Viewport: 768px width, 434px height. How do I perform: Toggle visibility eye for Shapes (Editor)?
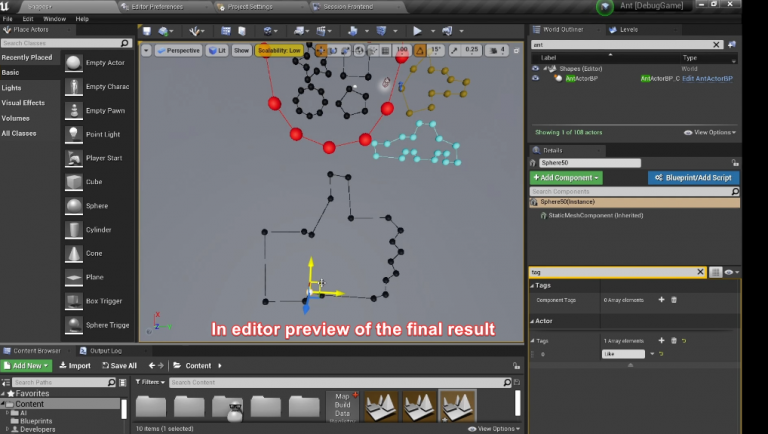[x=535, y=69]
